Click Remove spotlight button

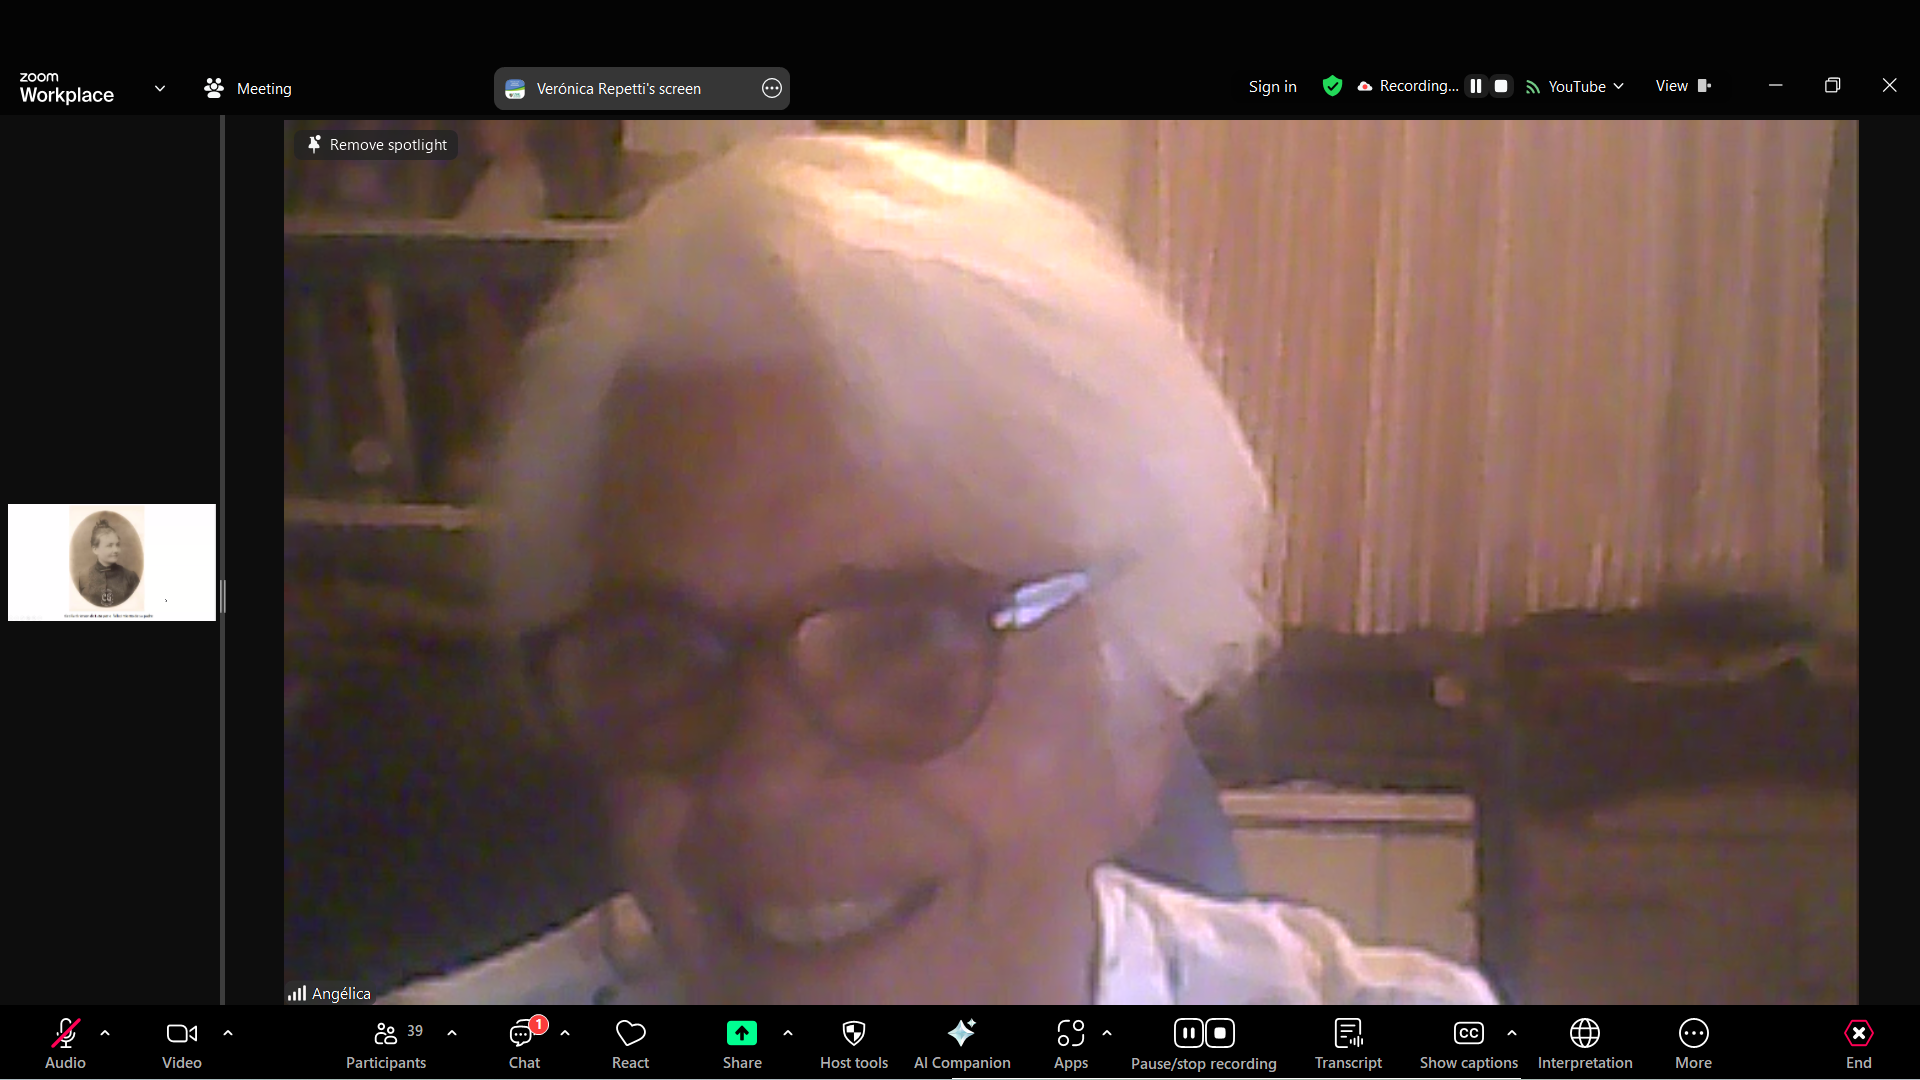tap(377, 145)
